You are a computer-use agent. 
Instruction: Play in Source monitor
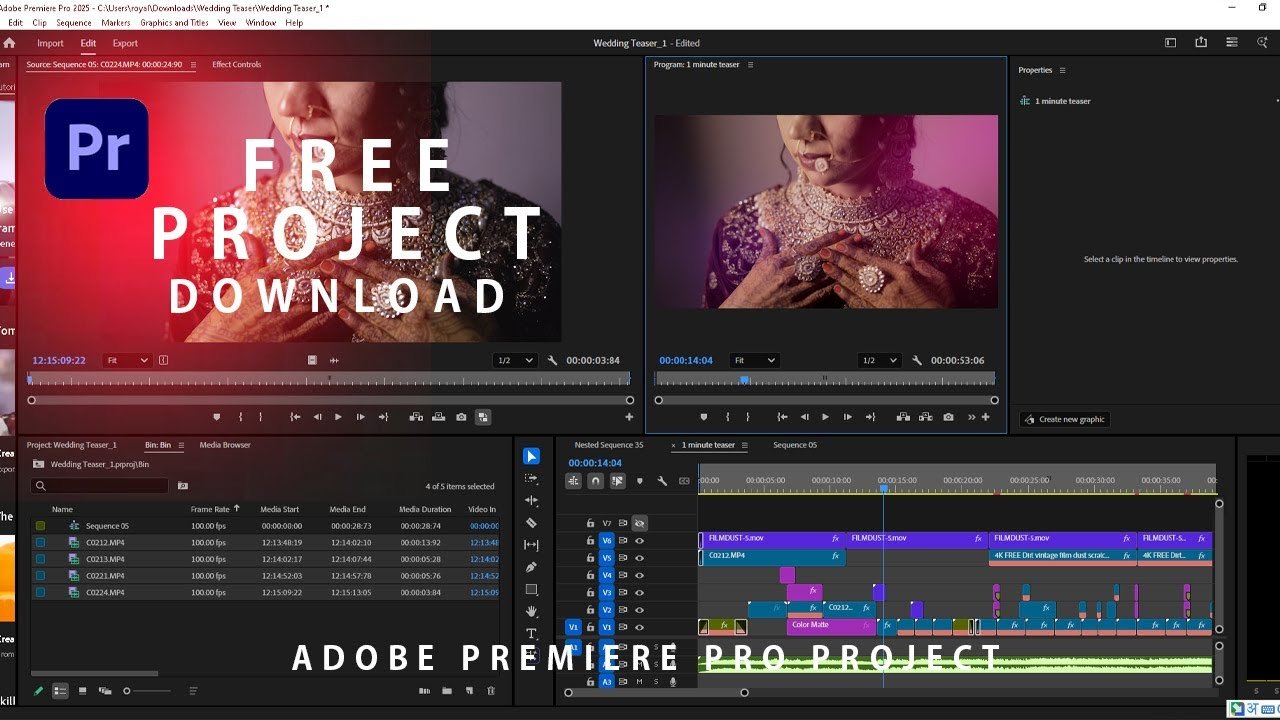[x=338, y=417]
